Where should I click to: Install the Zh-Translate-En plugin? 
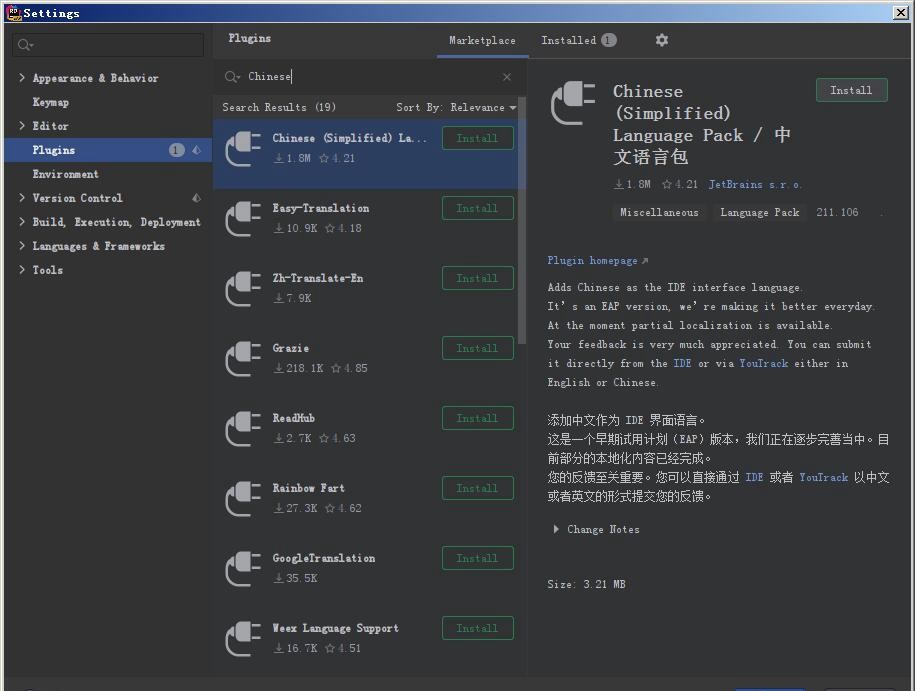click(477, 278)
